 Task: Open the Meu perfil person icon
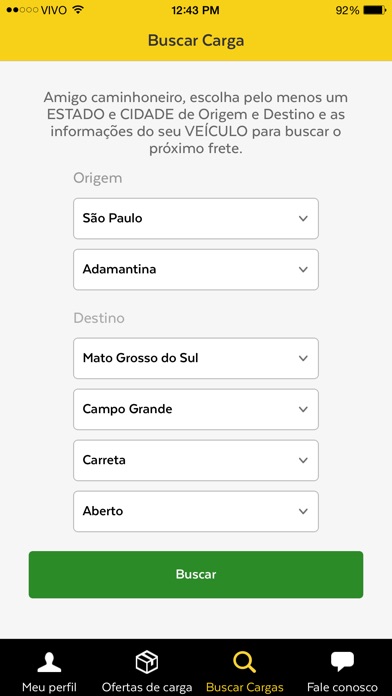pos(49,663)
